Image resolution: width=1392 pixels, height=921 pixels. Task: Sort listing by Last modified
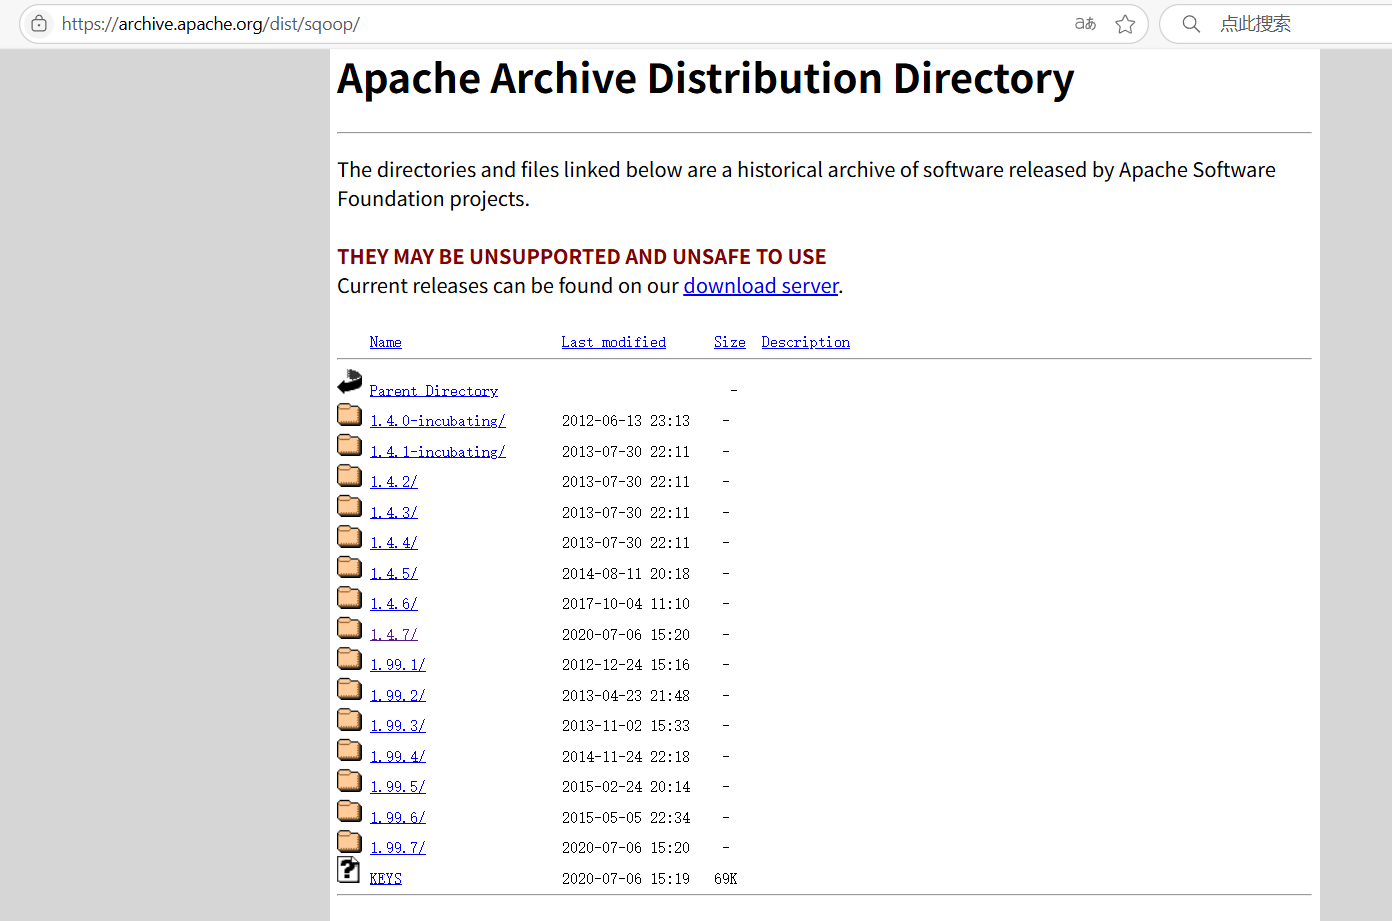click(613, 342)
